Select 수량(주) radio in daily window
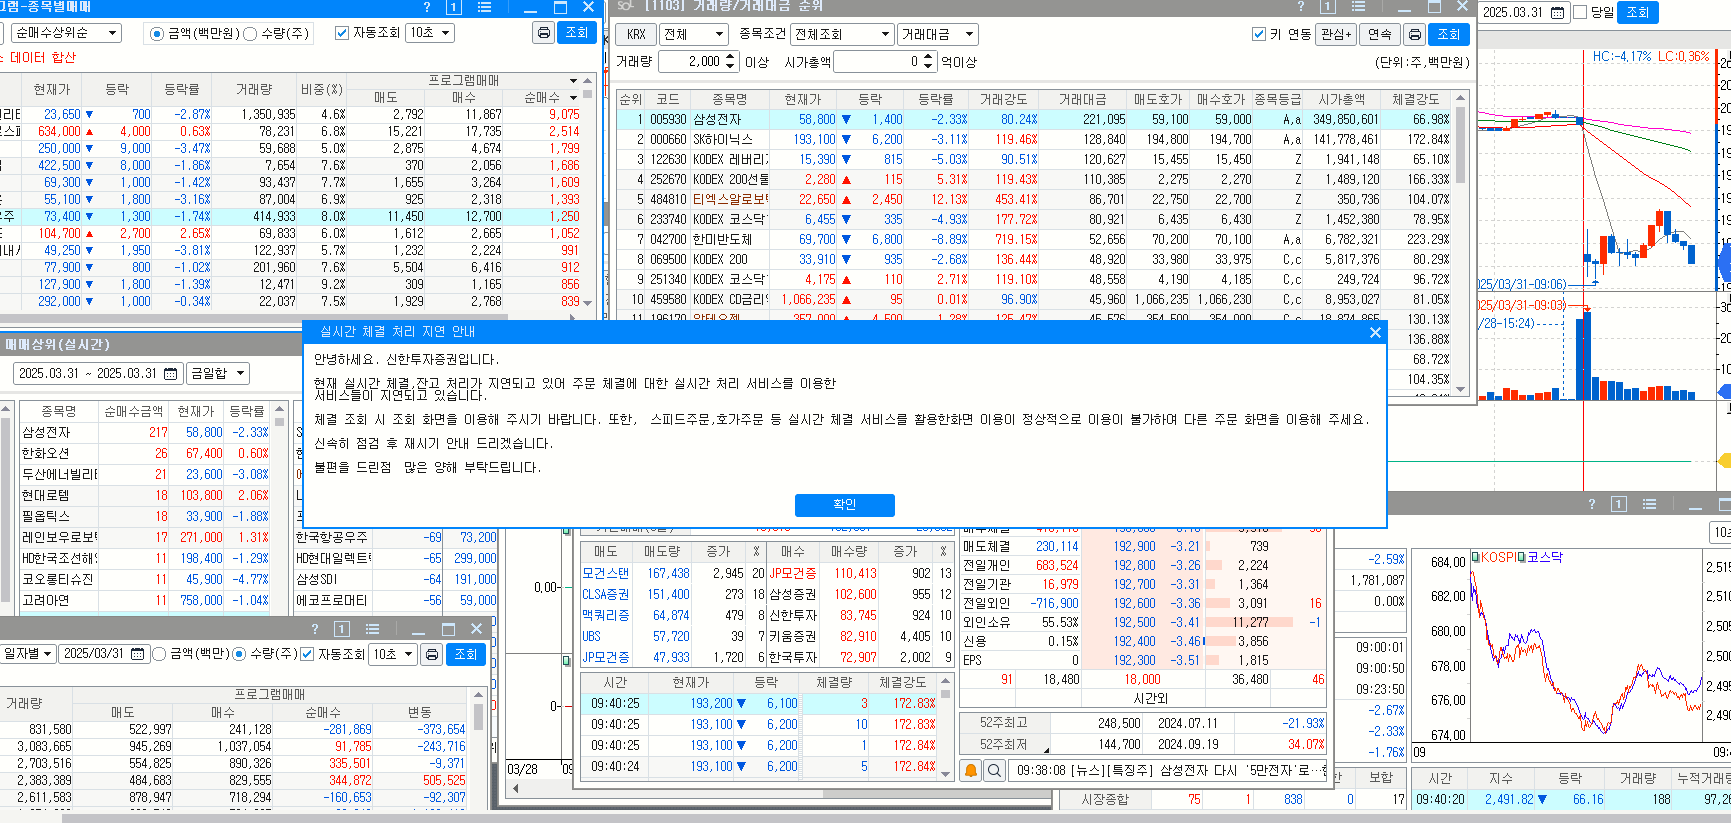This screenshot has width=1731, height=823. [x=239, y=654]
